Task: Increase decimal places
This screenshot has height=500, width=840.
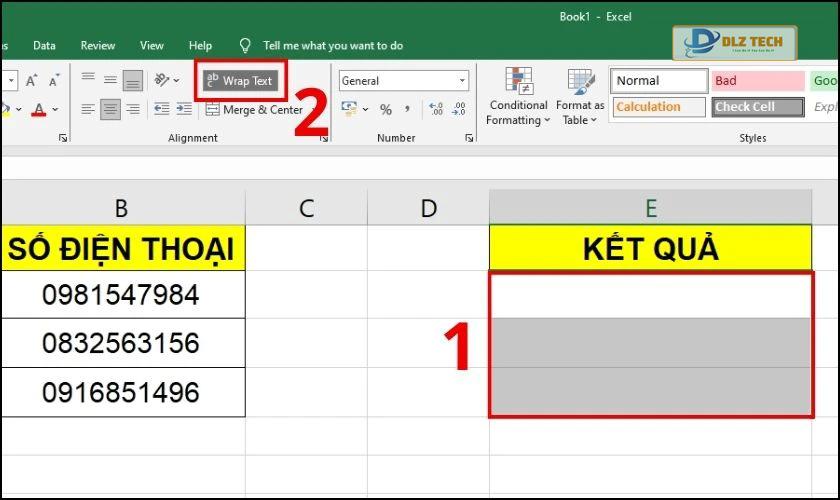Action: (x=436, y=109)
